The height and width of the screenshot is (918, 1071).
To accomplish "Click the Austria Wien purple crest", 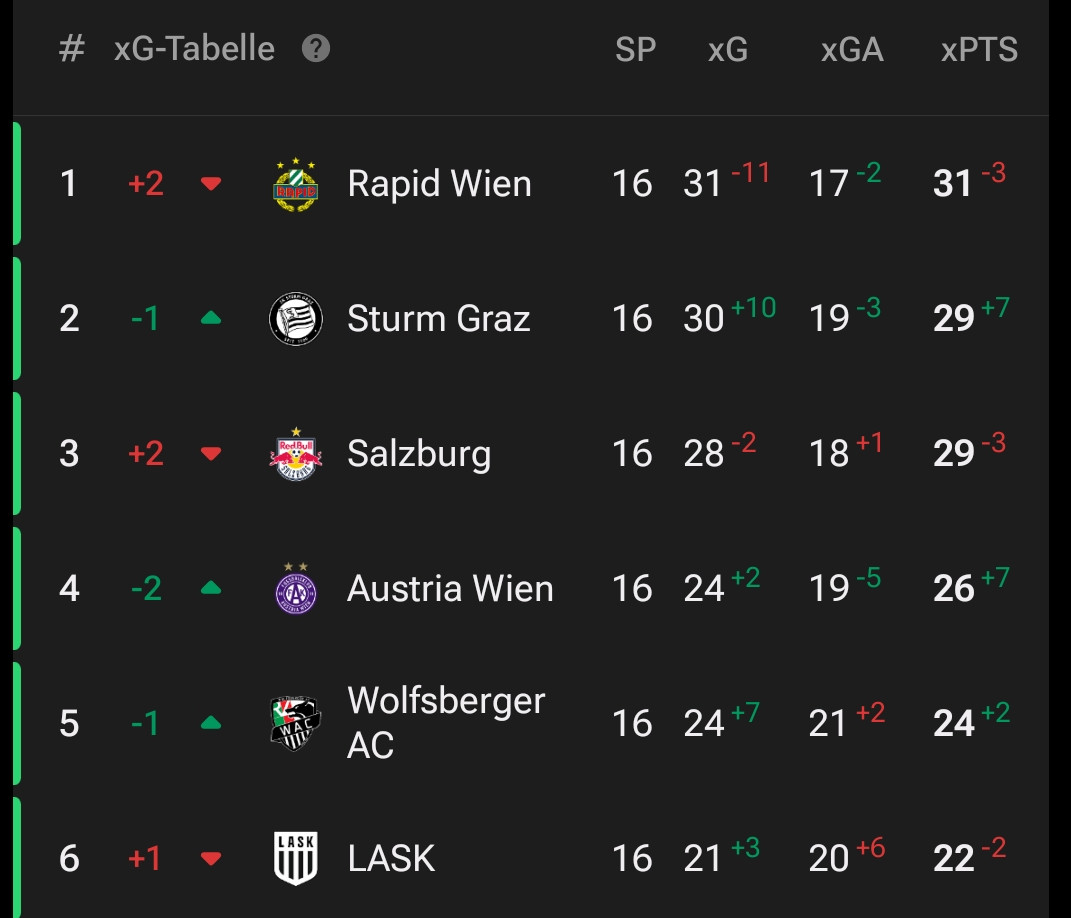I will (x=296, y=588).
